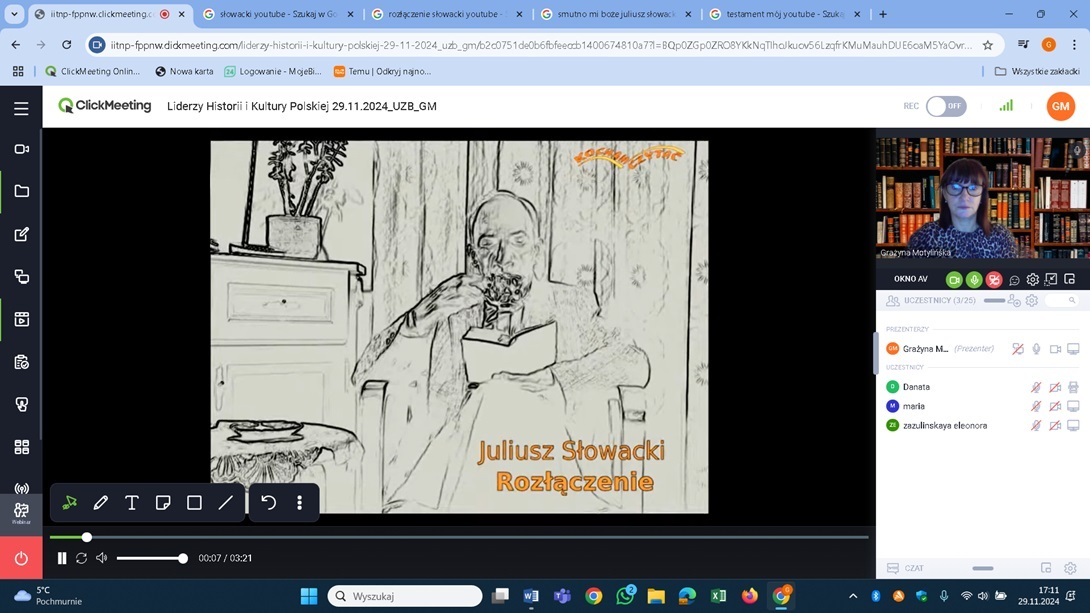
Task: Toggle Grażyna M. microphone icon
Action: click(1036, 349)
